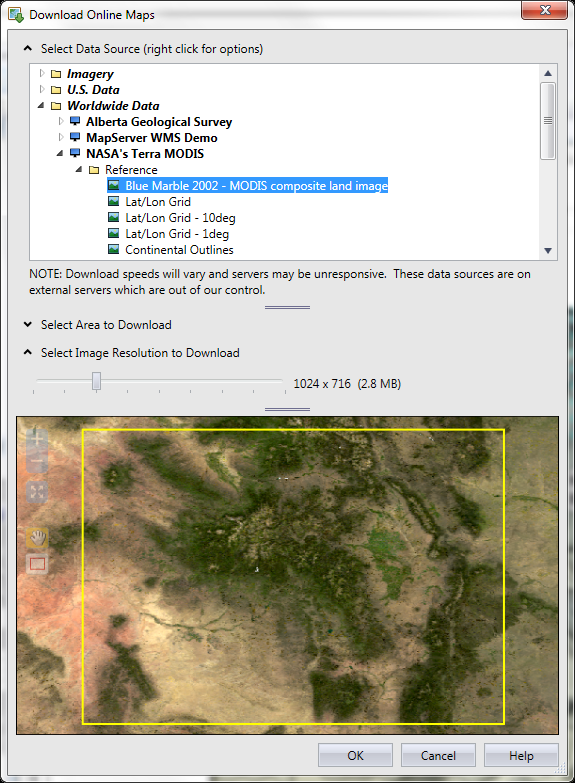
Task: Click the OK button
Action: tap(355, 756)
